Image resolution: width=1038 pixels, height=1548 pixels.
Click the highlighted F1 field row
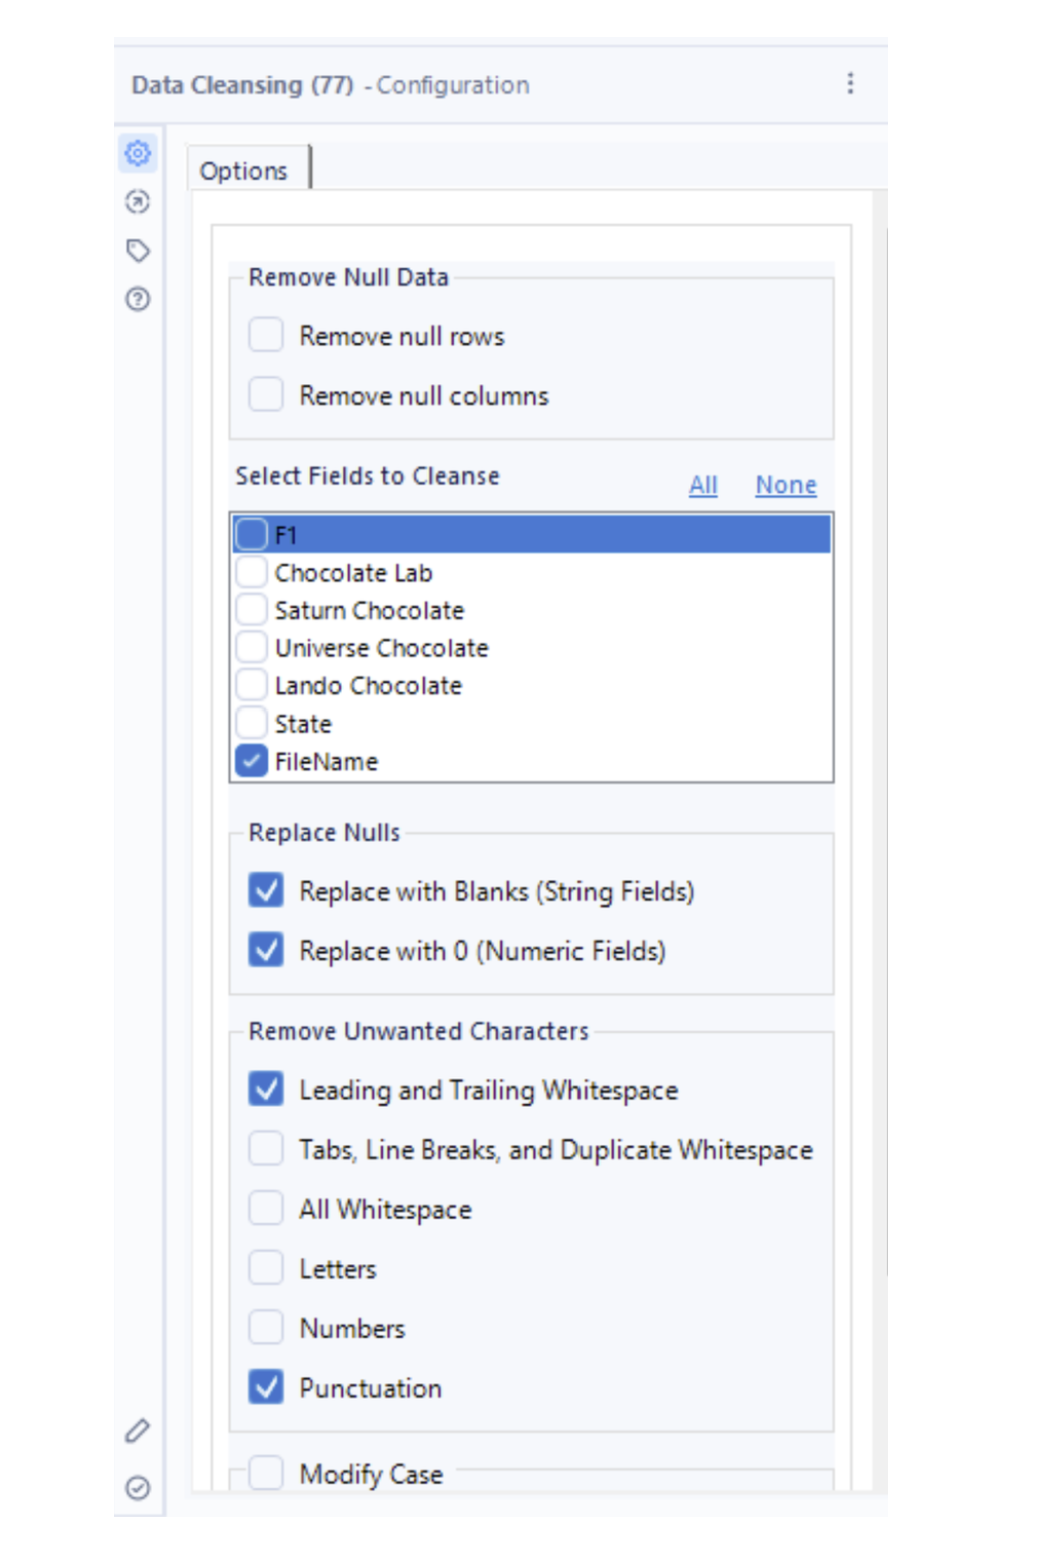pos(530,535)
